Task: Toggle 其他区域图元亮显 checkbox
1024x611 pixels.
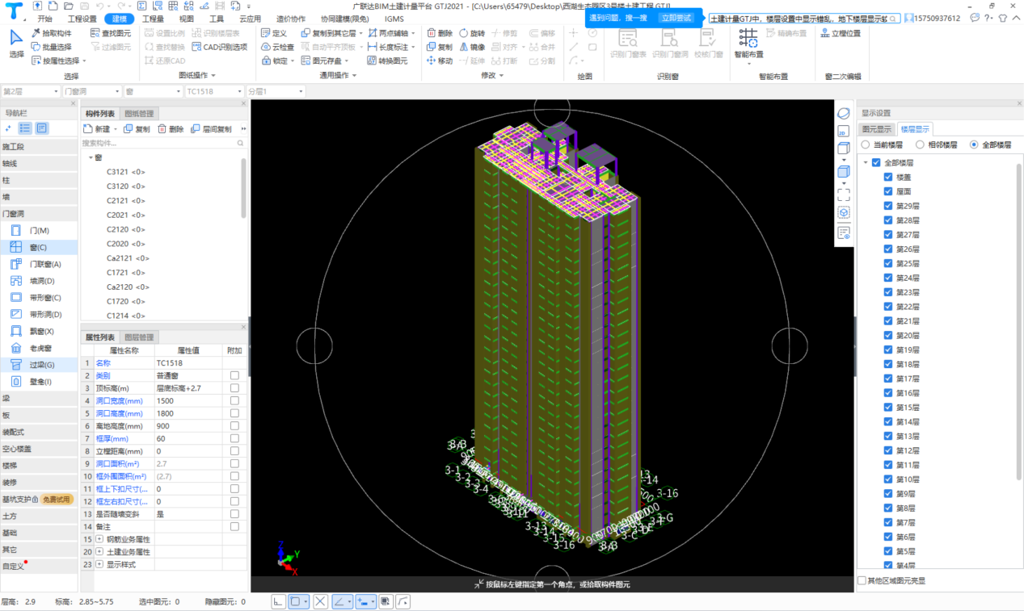Action: [x=863, y=580]
